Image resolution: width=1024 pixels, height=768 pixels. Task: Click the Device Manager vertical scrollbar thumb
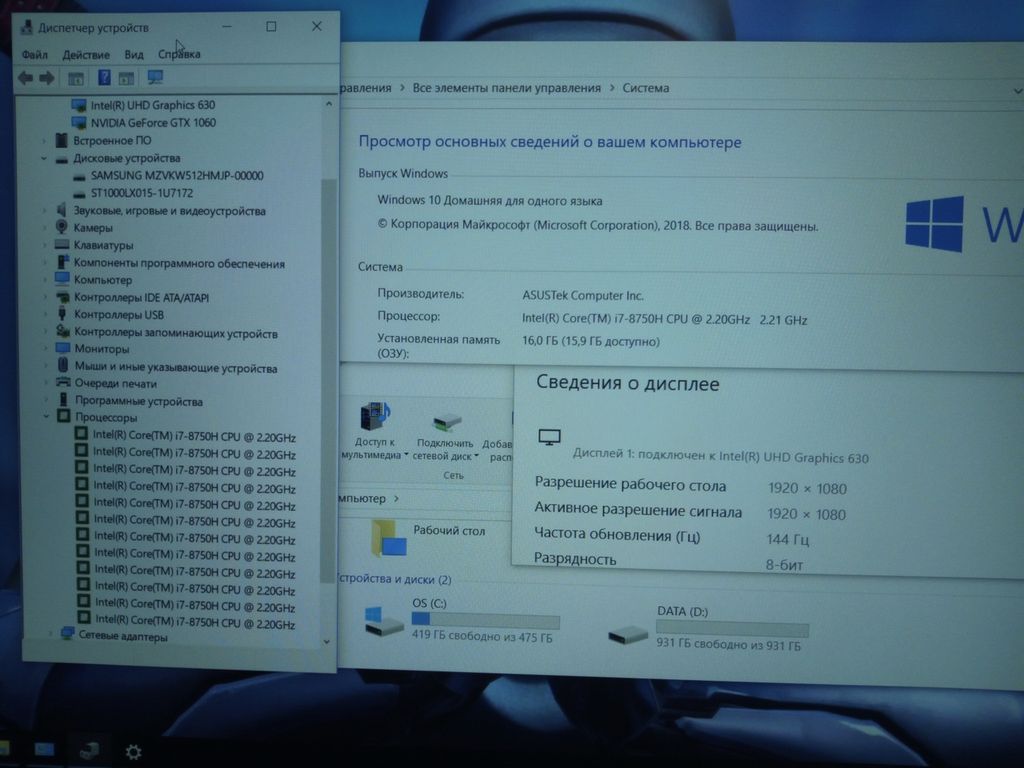click(326, 380)
